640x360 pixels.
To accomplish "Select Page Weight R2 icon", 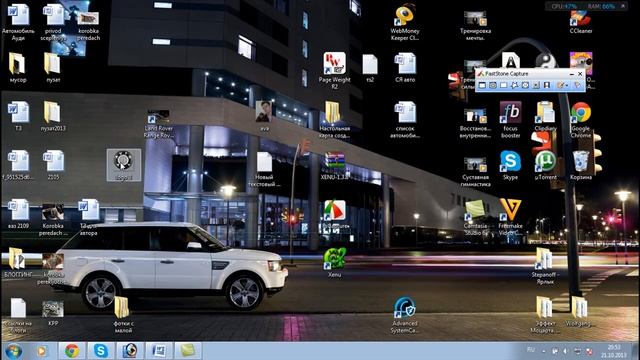I will [334, 71].
